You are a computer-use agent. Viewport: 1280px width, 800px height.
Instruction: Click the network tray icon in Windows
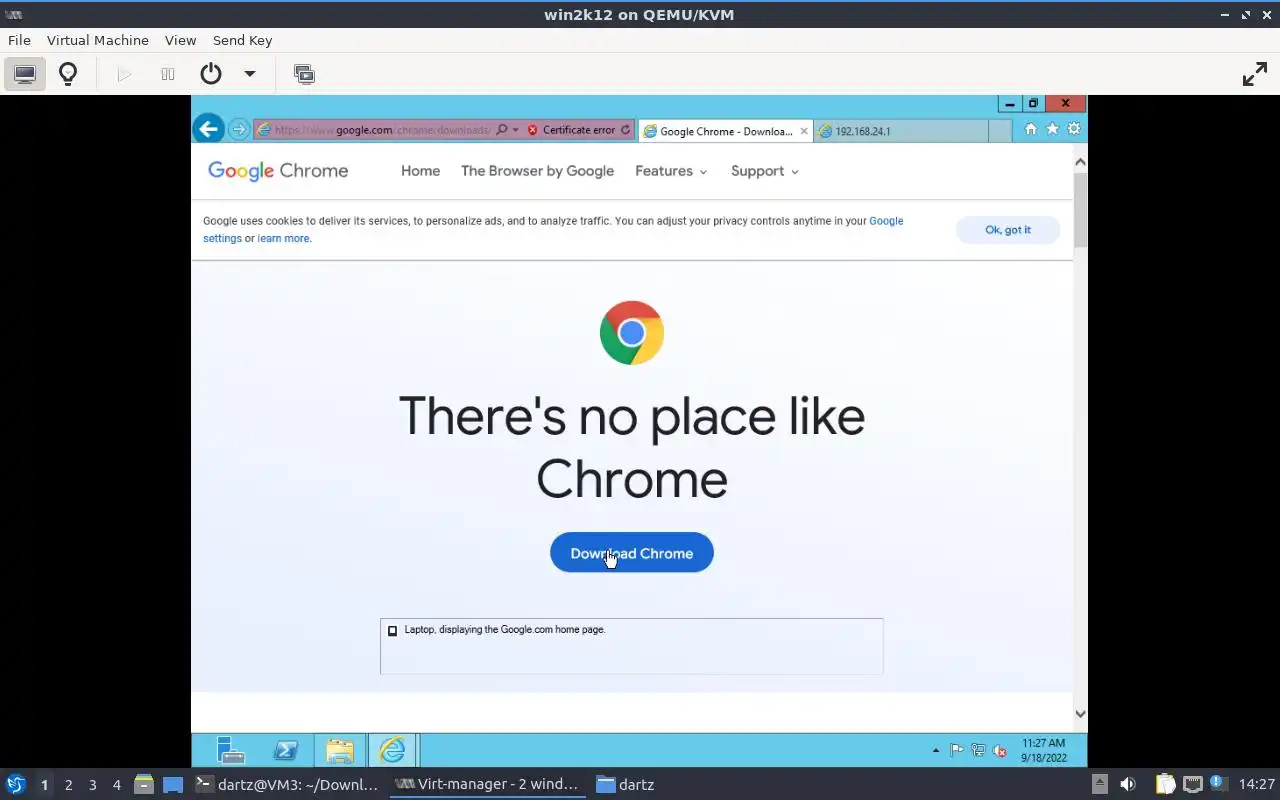pyautogui.click(x=977, y=751)
